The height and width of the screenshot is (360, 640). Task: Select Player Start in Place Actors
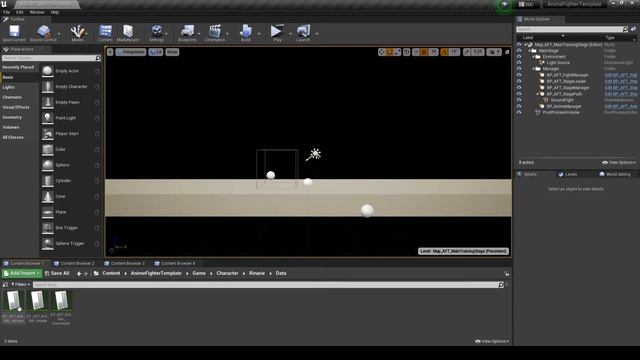click(x=71, y=134)
